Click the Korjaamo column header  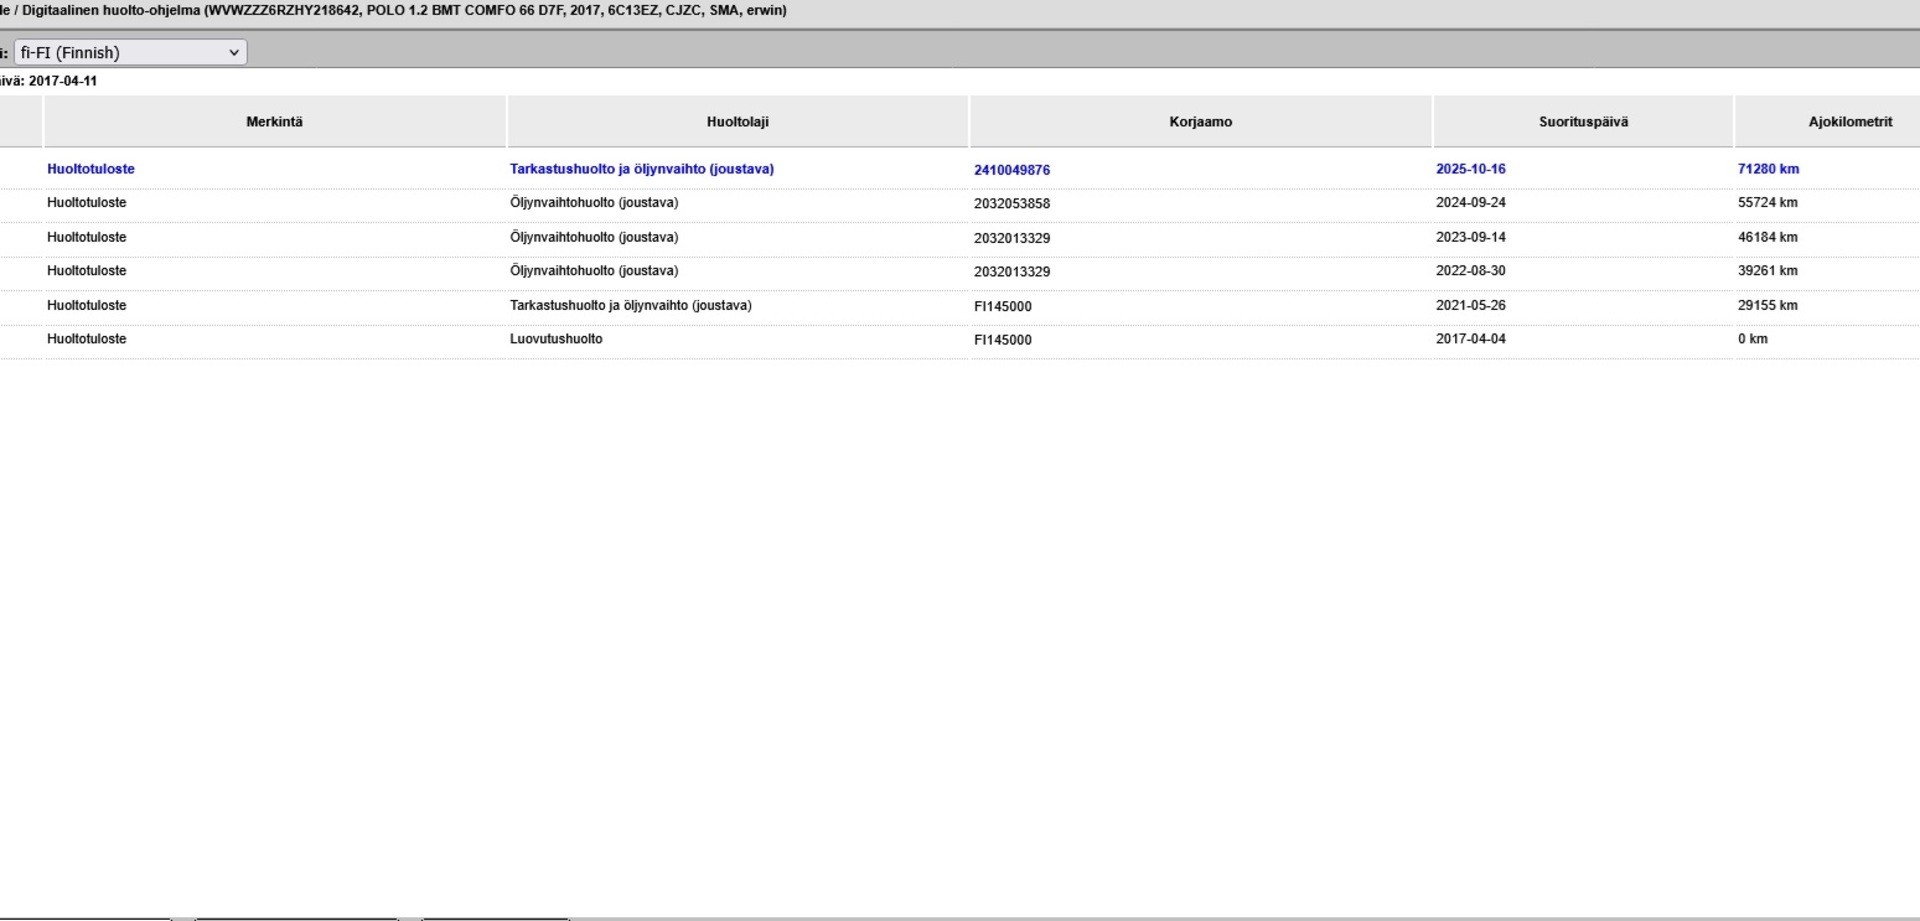coord(1200,122)
